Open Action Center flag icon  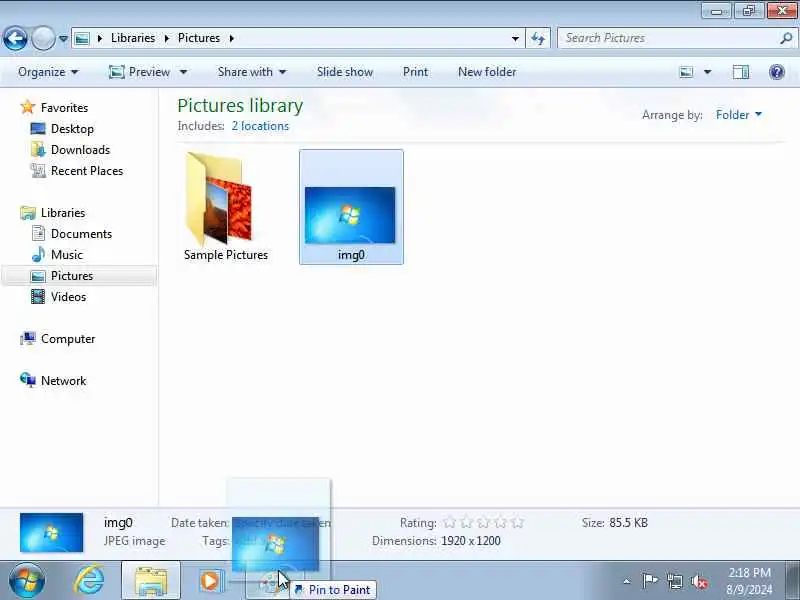[650, 581]
